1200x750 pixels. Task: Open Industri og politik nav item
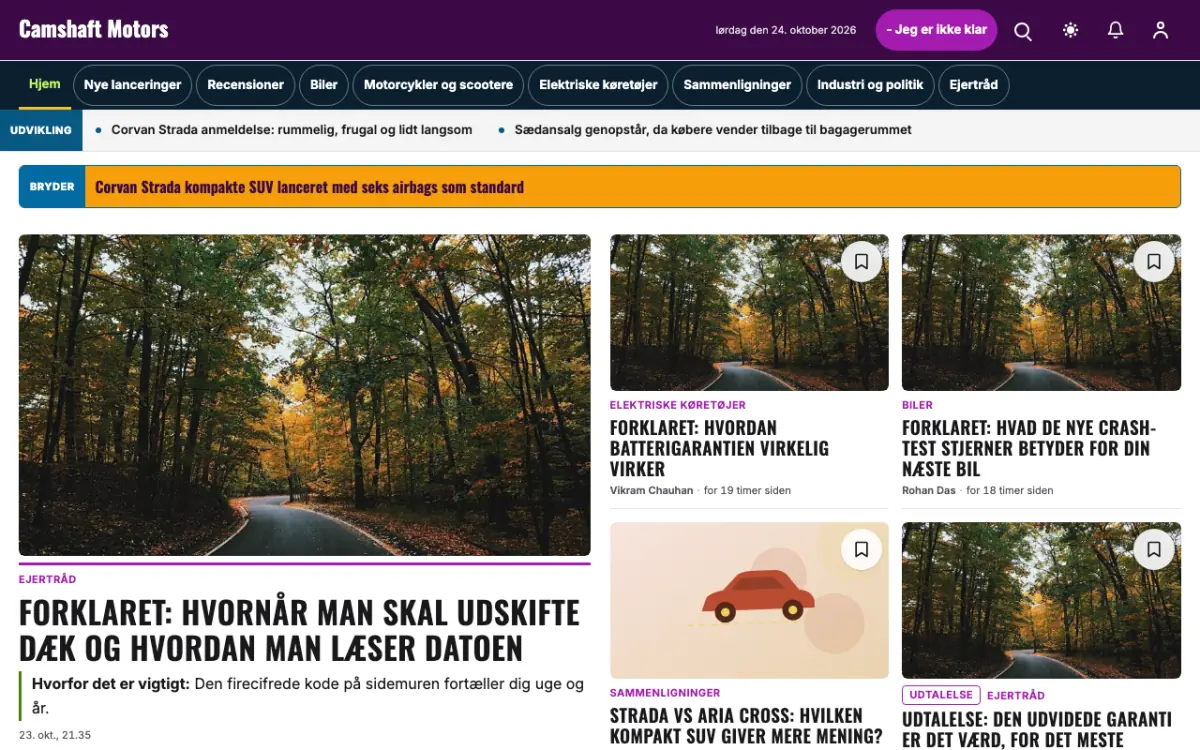(870, 85)
